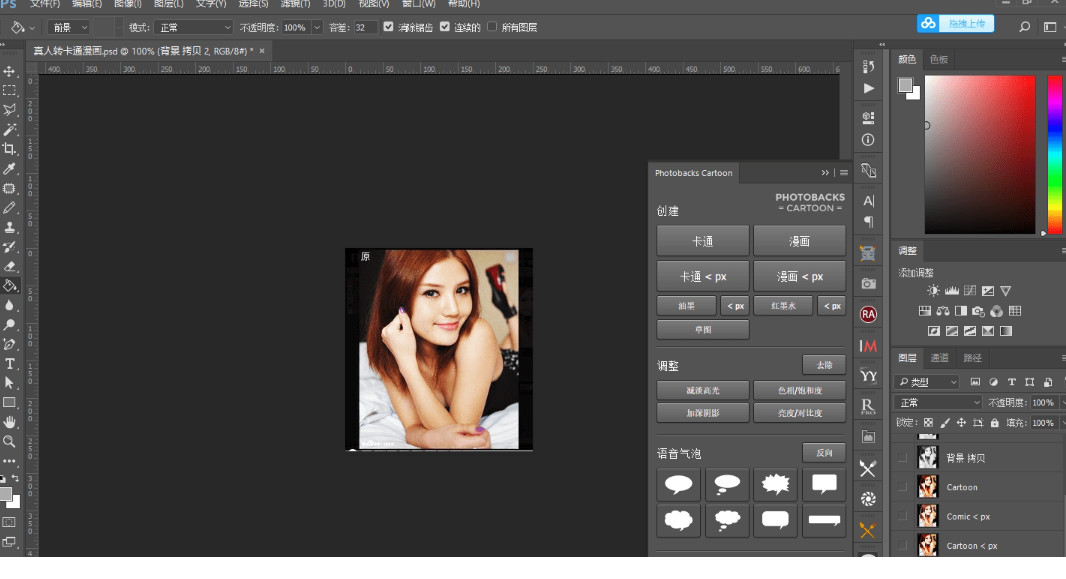
Task: Activate the Eyedropper tool
Action: coord(10,169)
